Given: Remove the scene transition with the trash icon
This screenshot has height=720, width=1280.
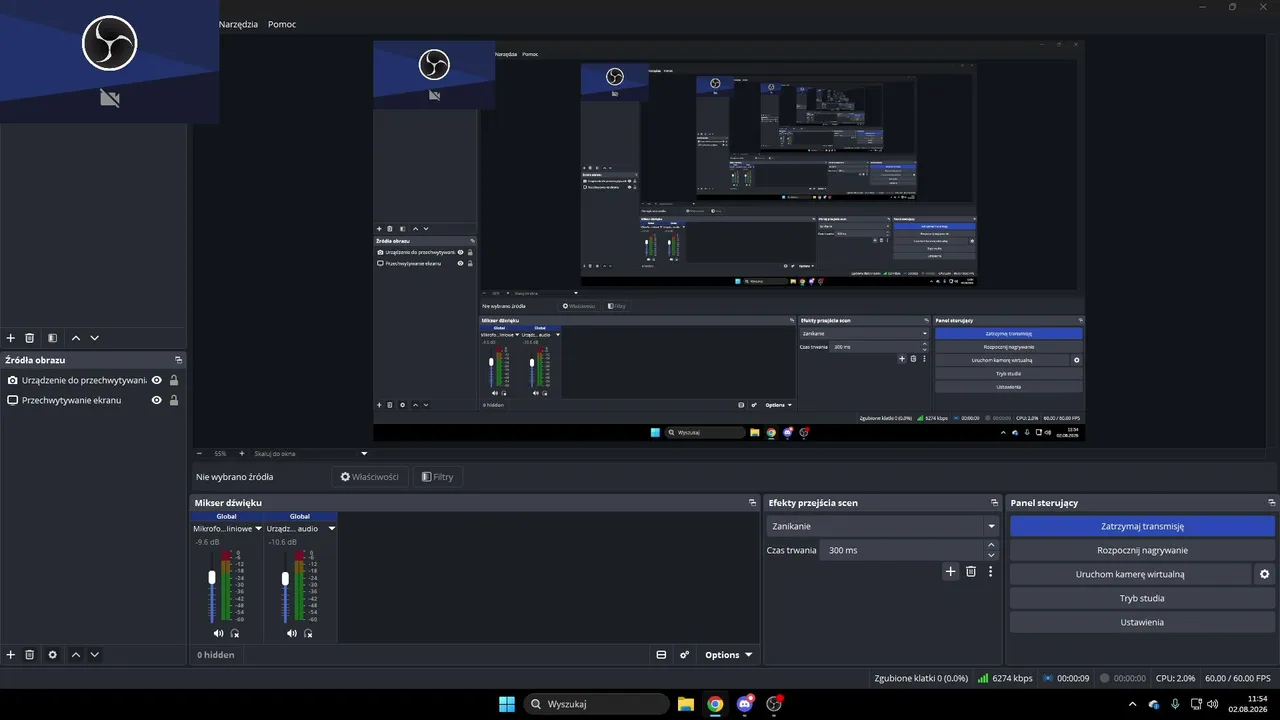Looking at the screenshot, I should (x=971, y=571).
